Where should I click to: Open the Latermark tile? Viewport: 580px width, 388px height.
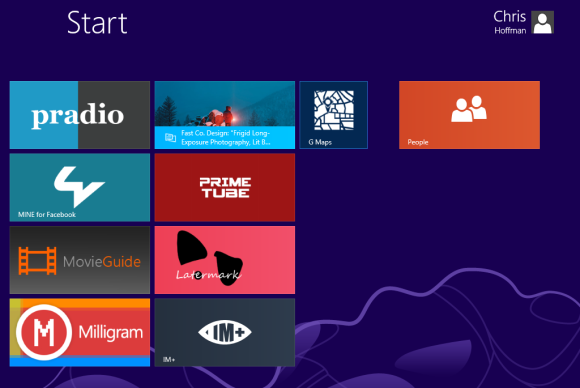[x=225, y=260]
